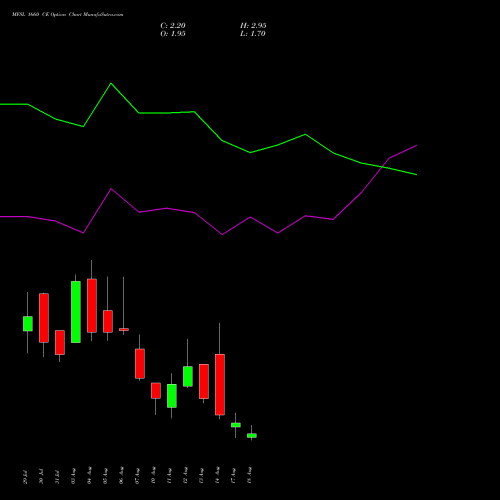Click the small green candle above 18 Aug
This screenshot has height=500, width=500.
point(252,436)
